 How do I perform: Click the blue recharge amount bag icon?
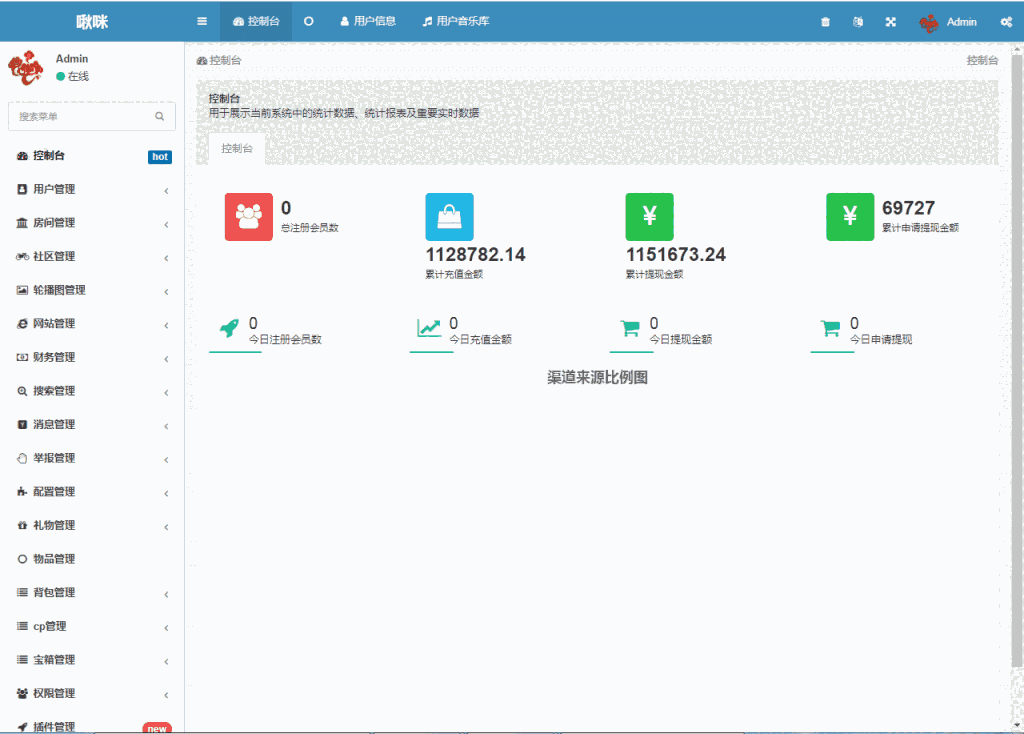(449, 217)
